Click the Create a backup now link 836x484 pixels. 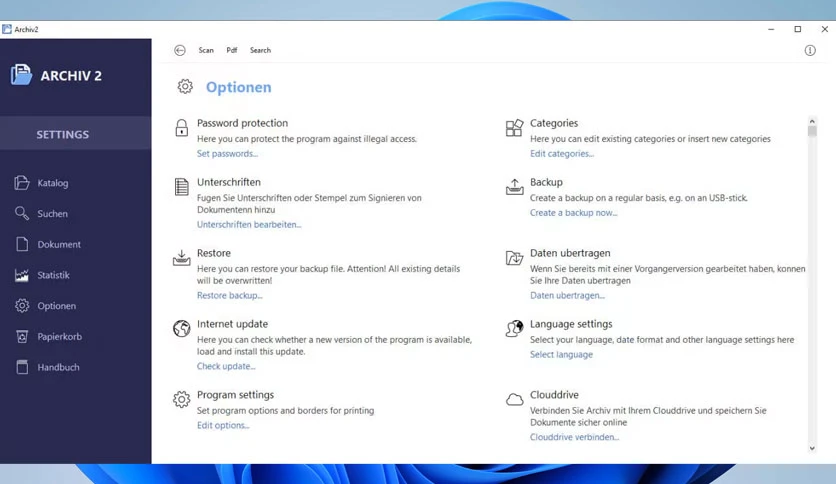(x=573, y=213)
